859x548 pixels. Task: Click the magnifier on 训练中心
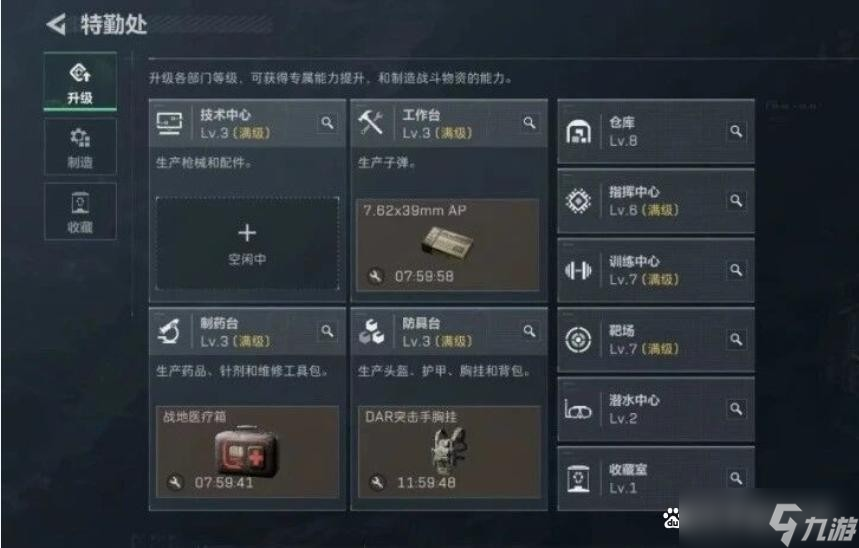tap(736, 270)
